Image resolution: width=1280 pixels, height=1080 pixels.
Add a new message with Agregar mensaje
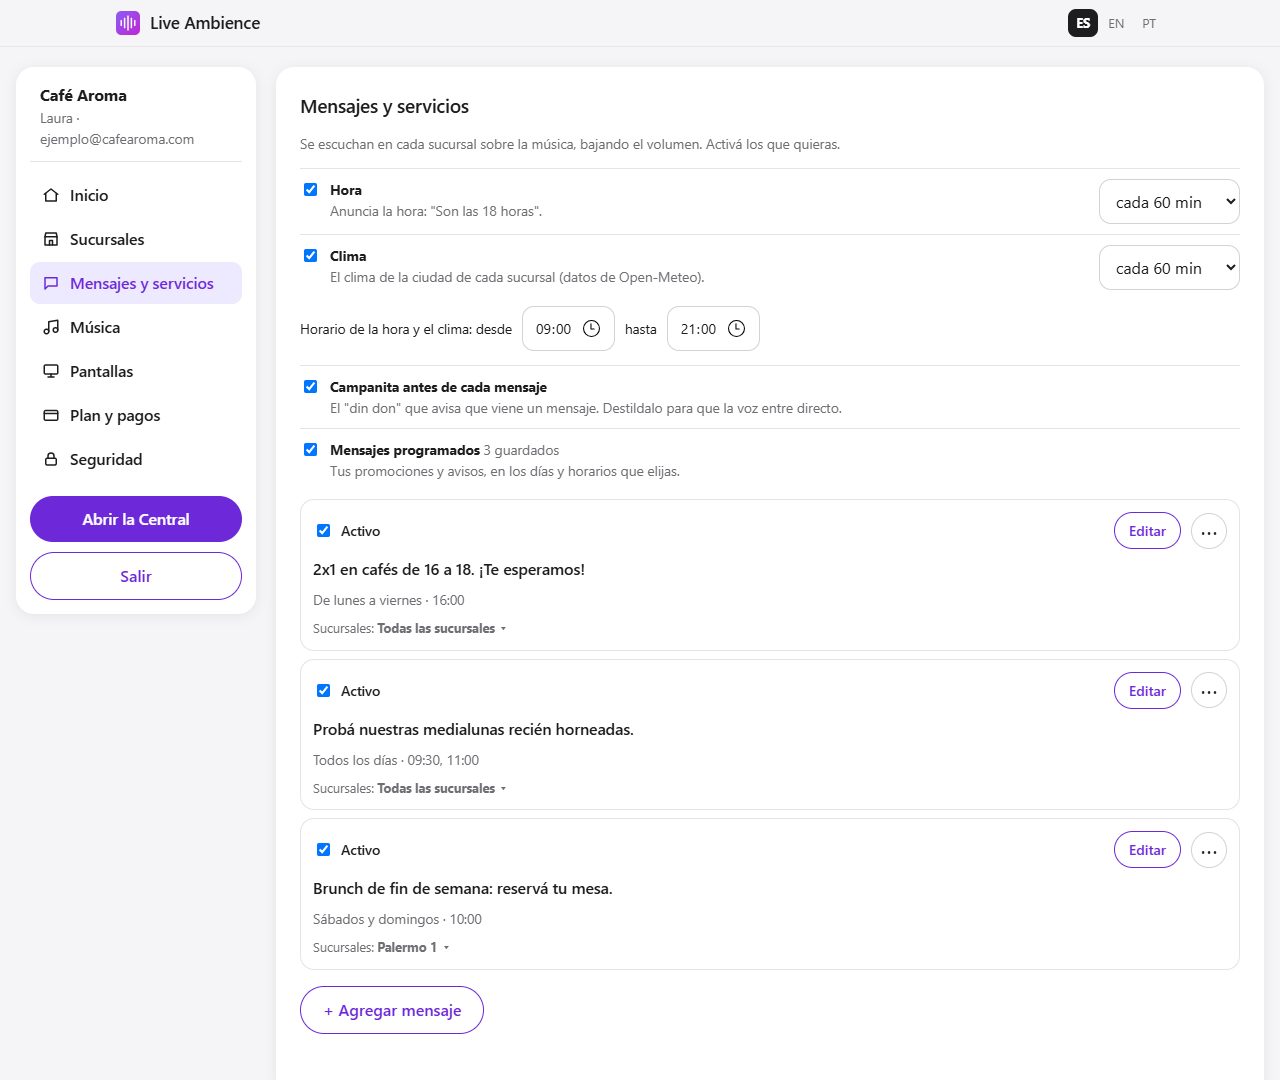(392, 1010)
